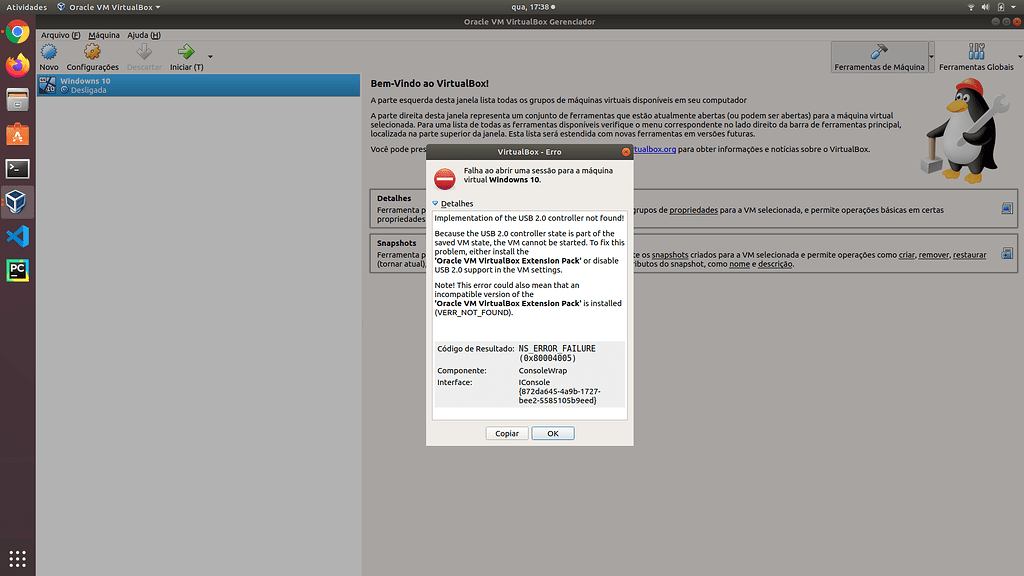1024x576 pixels.
Task: Open Ubuntu Software from the dock
Action: (x=18, y=134)
